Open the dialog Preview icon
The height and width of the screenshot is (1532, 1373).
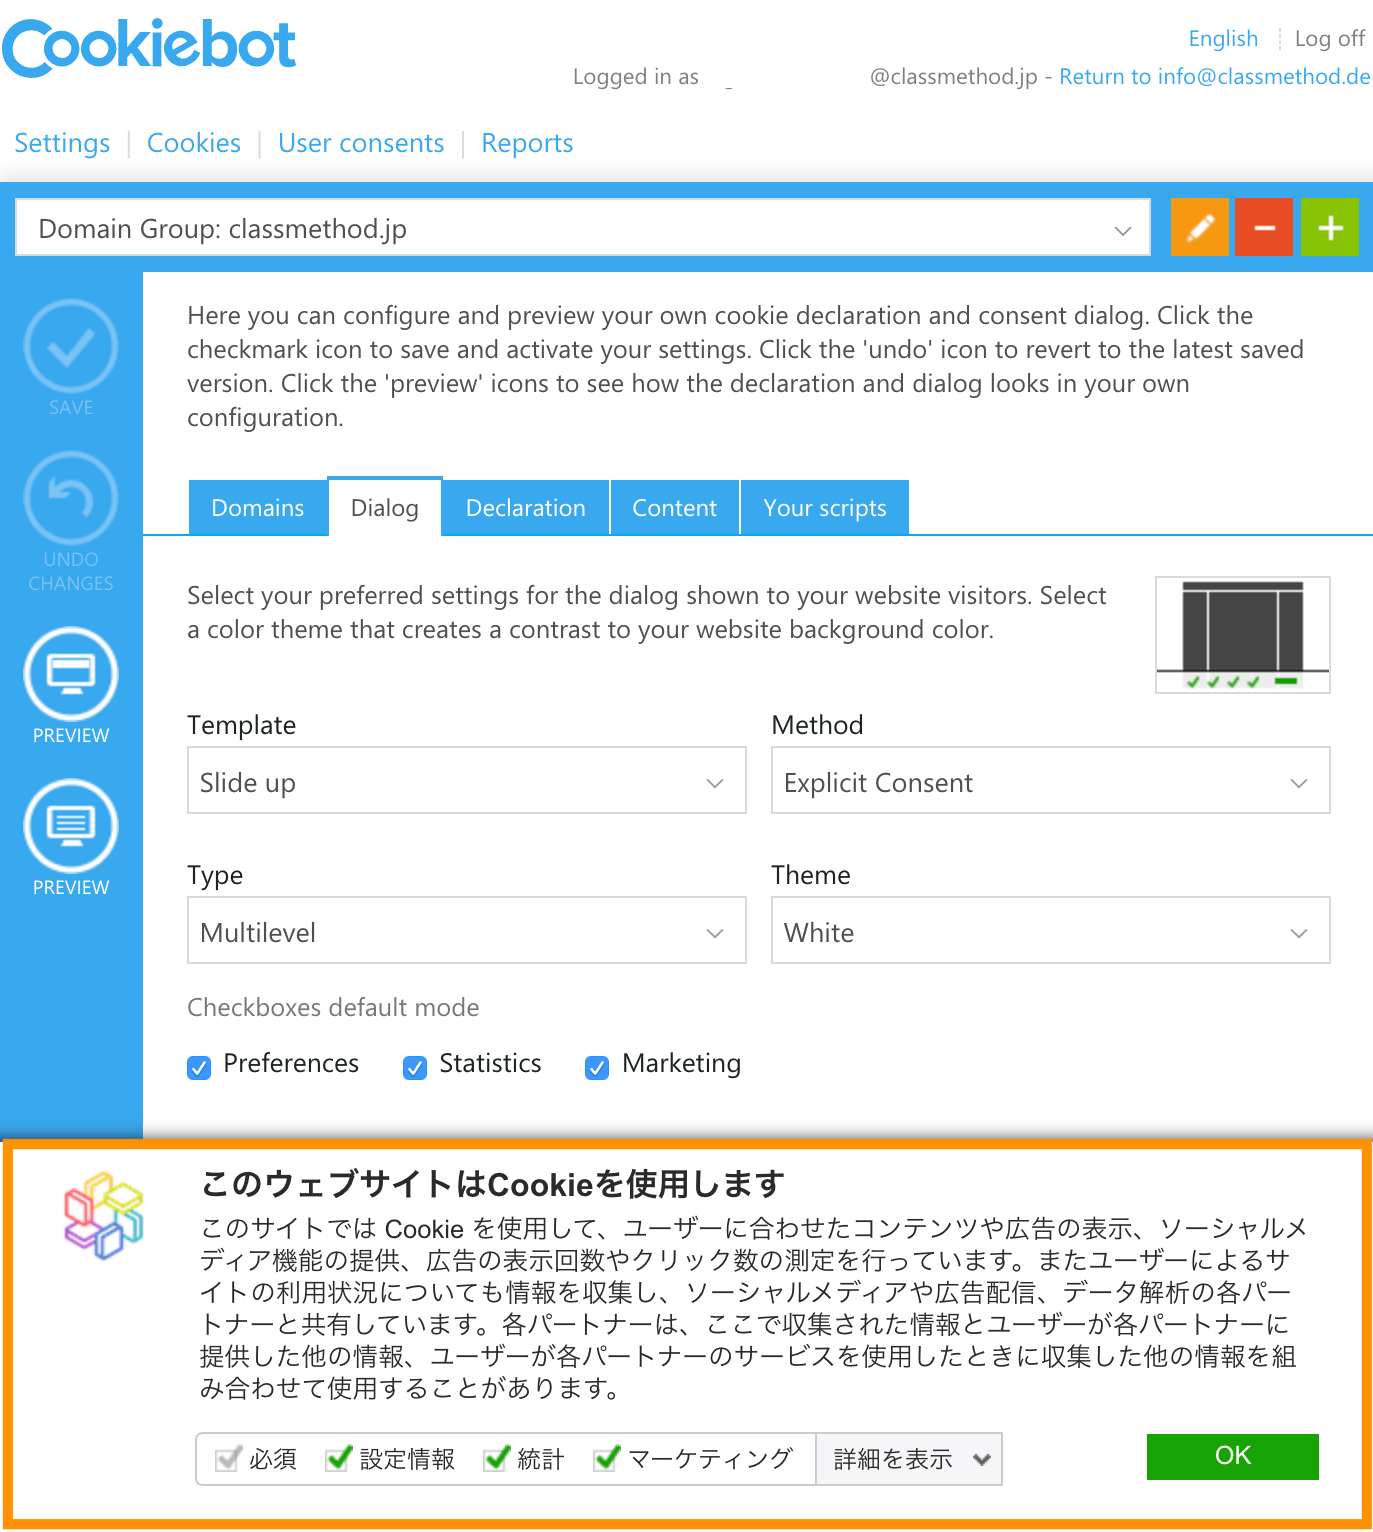71,674
